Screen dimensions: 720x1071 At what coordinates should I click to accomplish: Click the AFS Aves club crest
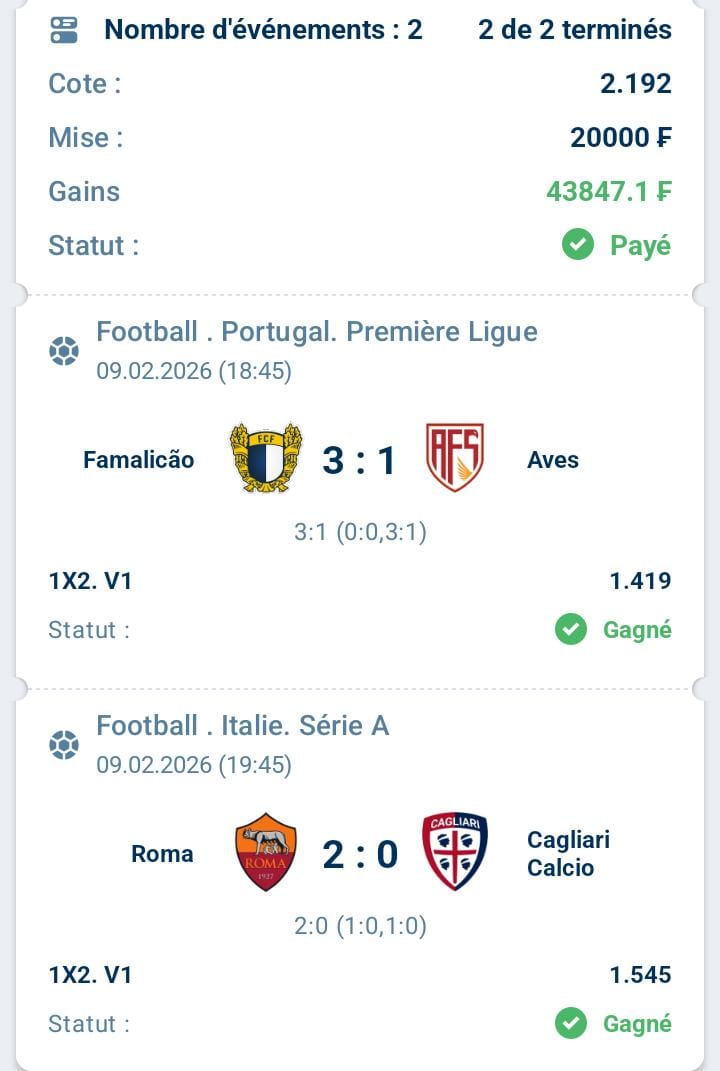pyautogui.click(x=454, y=457)
